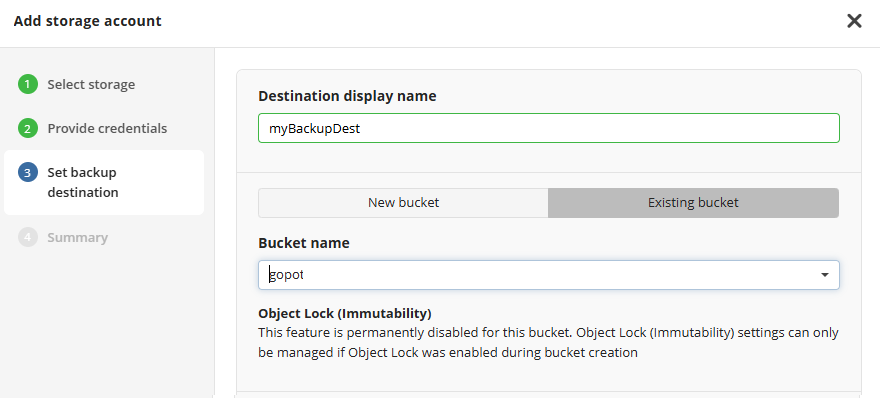Viewport: 880px width, 398px height.
Task: Choose the Existing bucket option
Action: tap(693, 203)
